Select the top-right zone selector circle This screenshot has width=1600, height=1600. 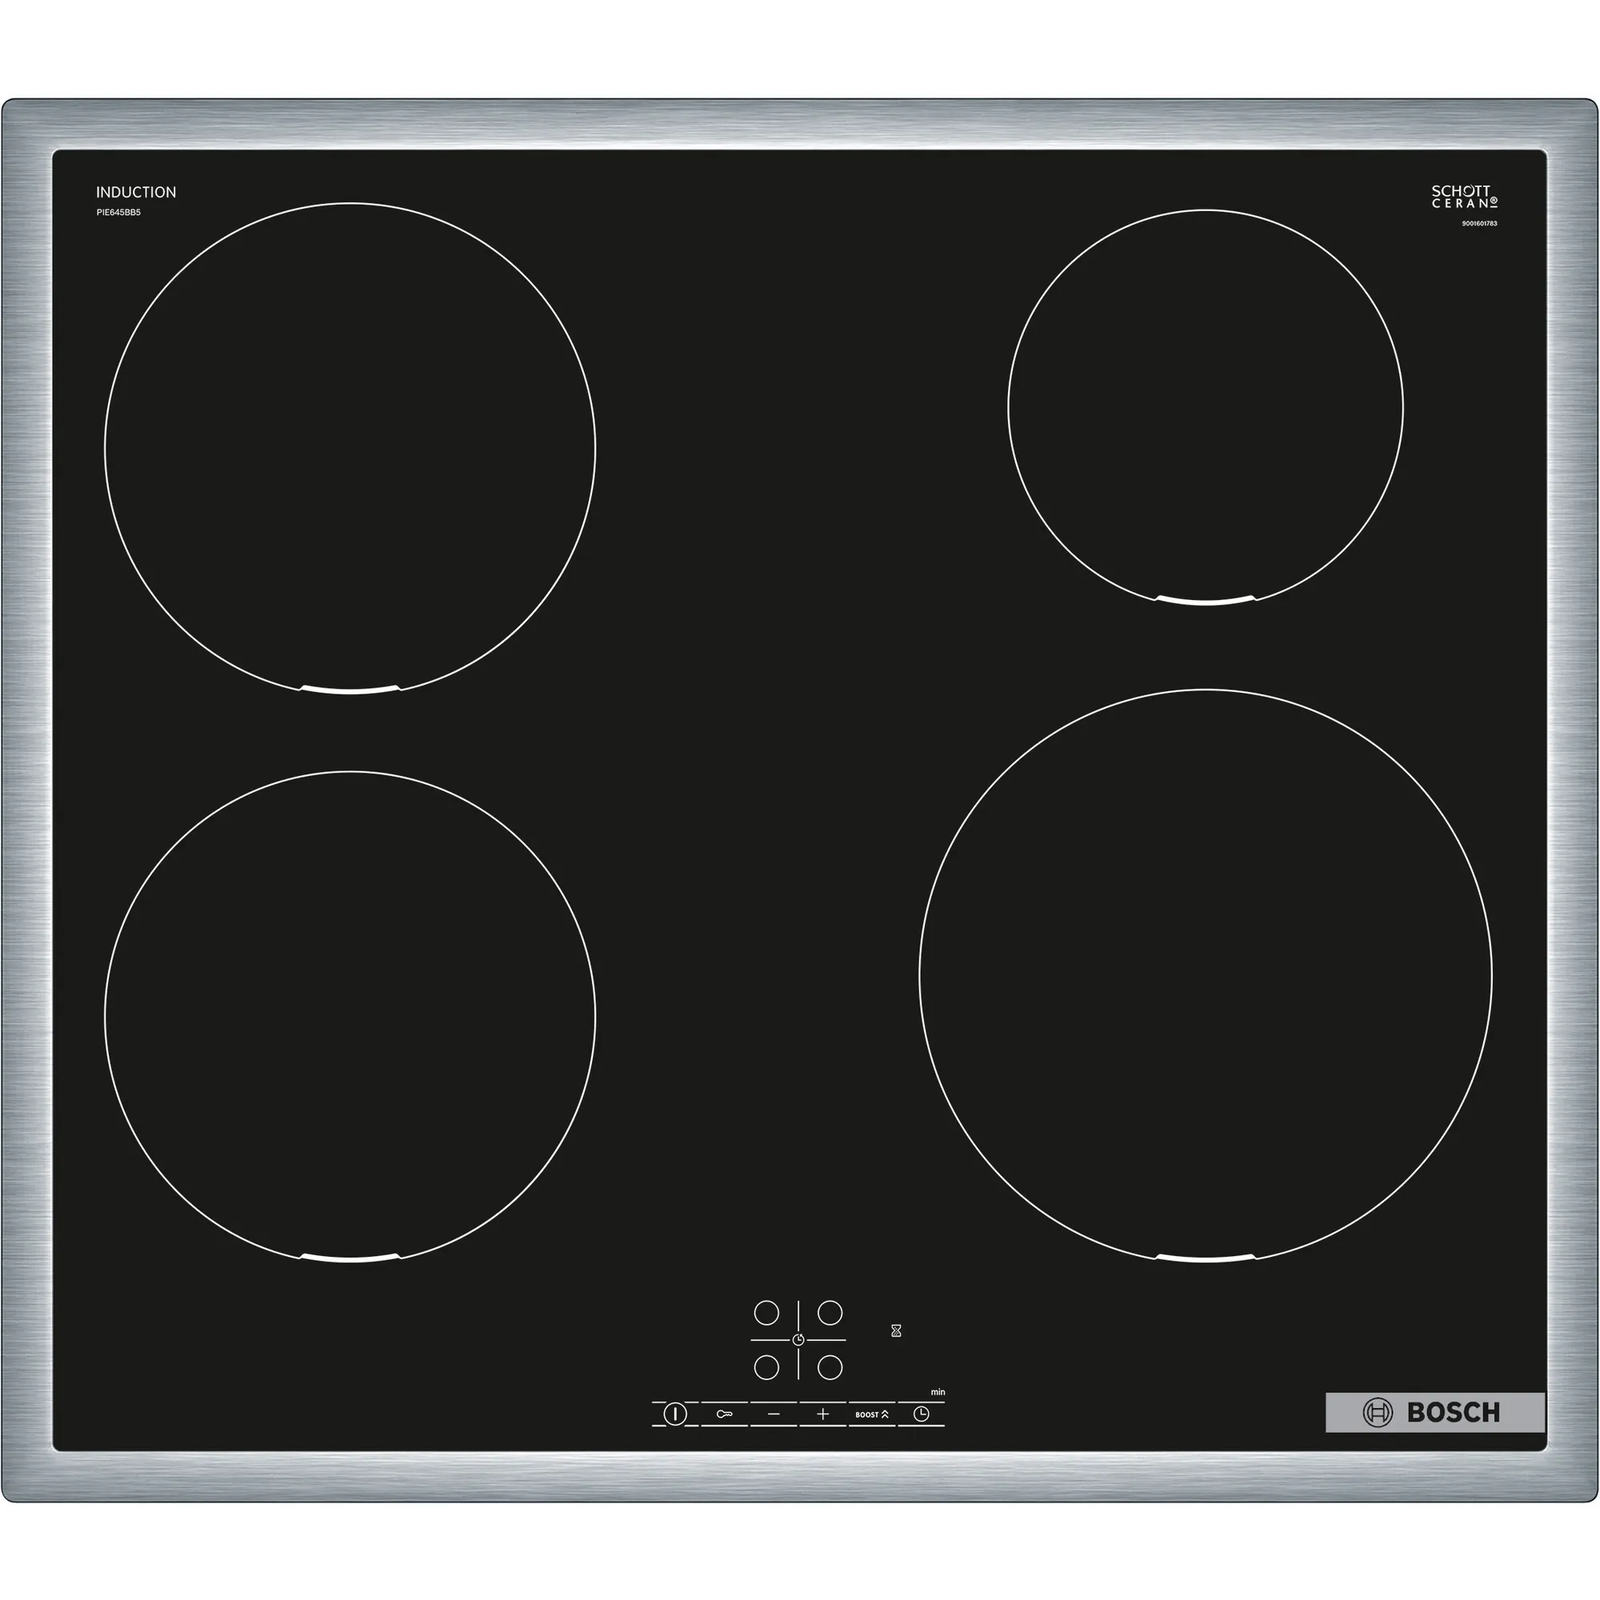click(x=830, y=1312)
